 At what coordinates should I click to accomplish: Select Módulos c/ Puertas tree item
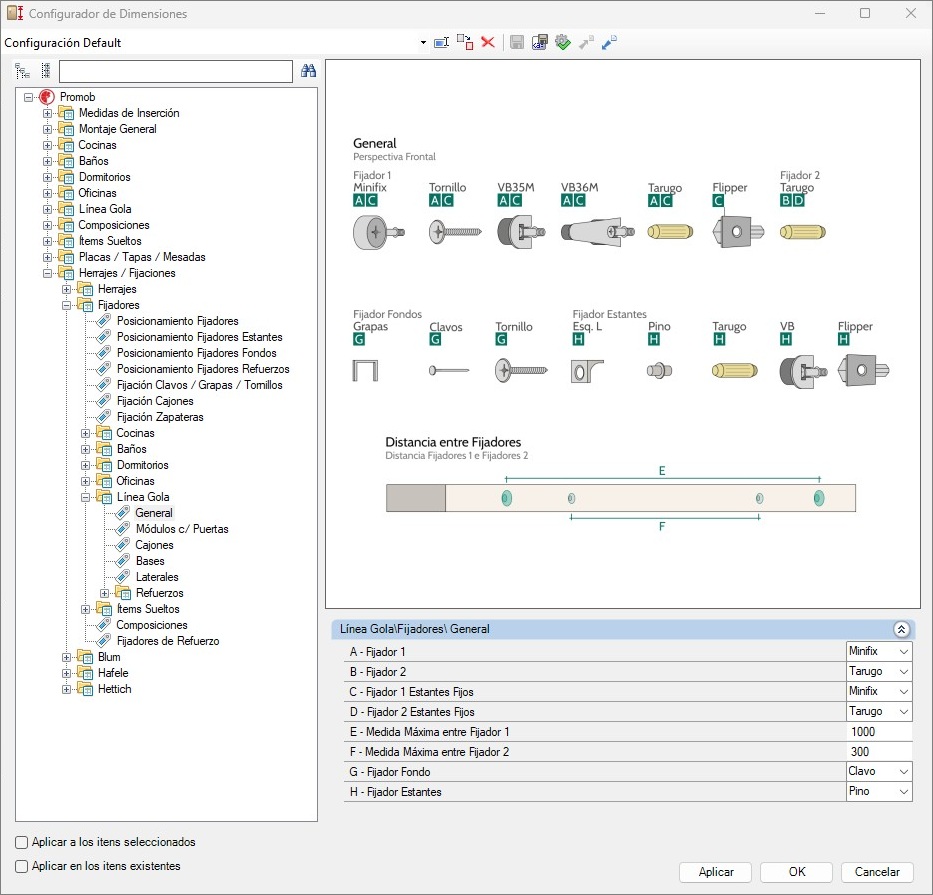point(182,529)
